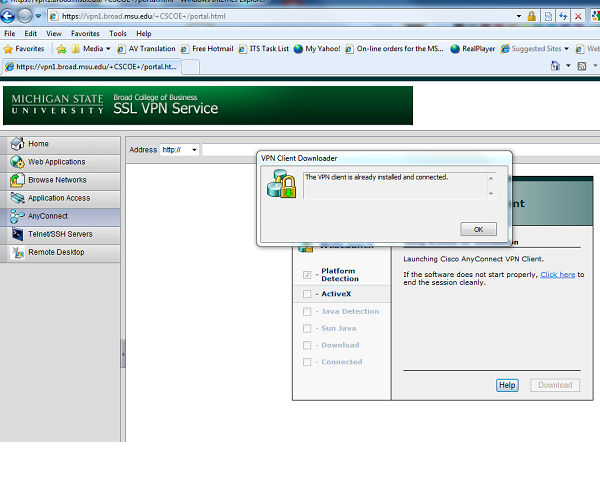
Task: Open the View menu
Action: [x=54, y=34]
